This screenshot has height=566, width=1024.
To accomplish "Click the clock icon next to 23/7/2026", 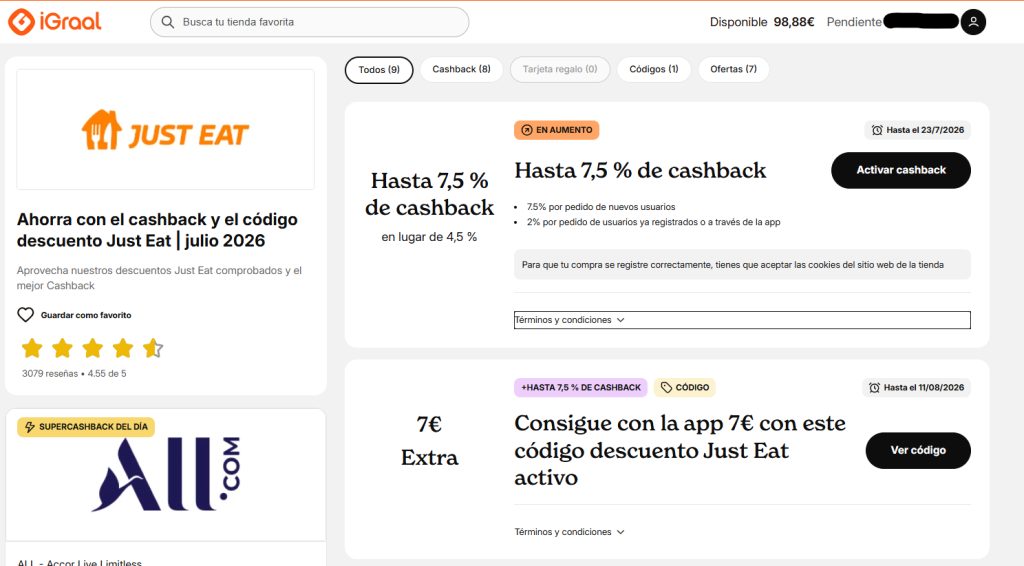I will pyautogui.click(x=877, y=130).
